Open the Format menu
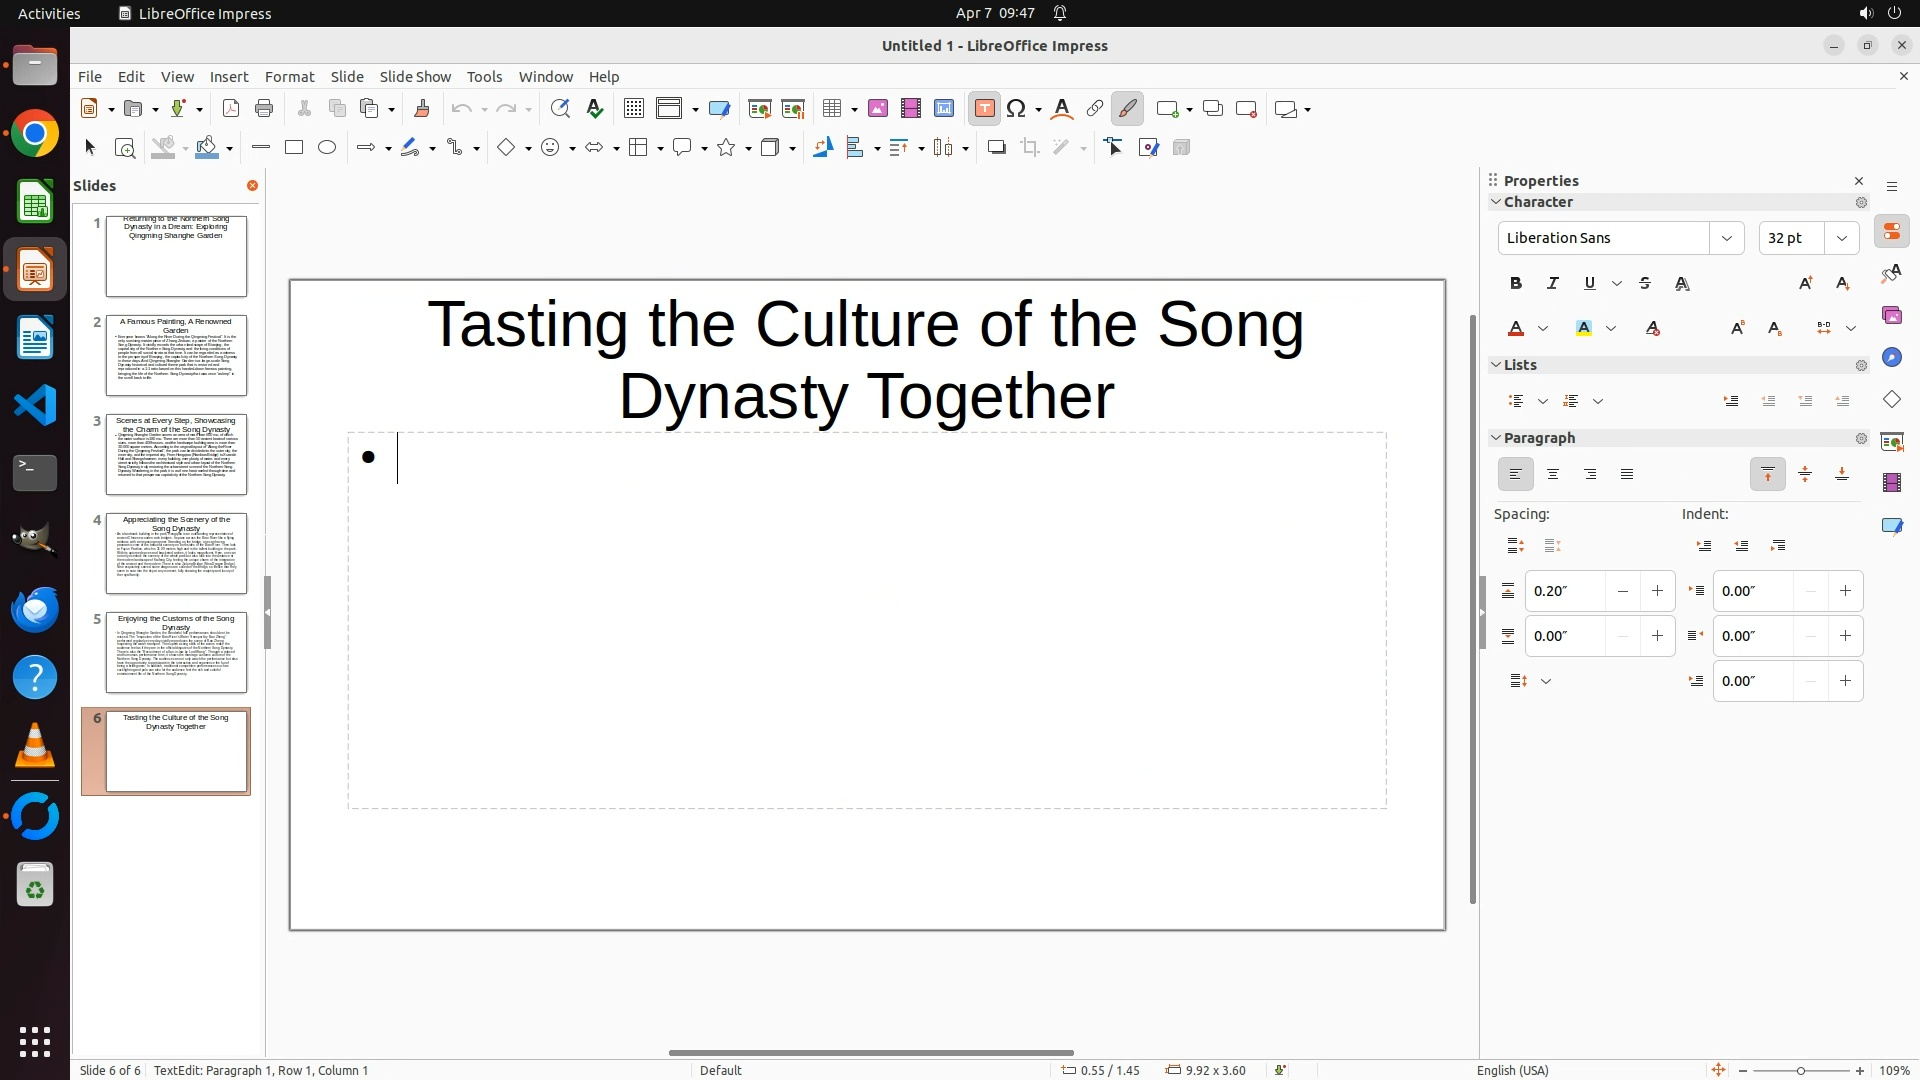 click(x=289, y=77)
